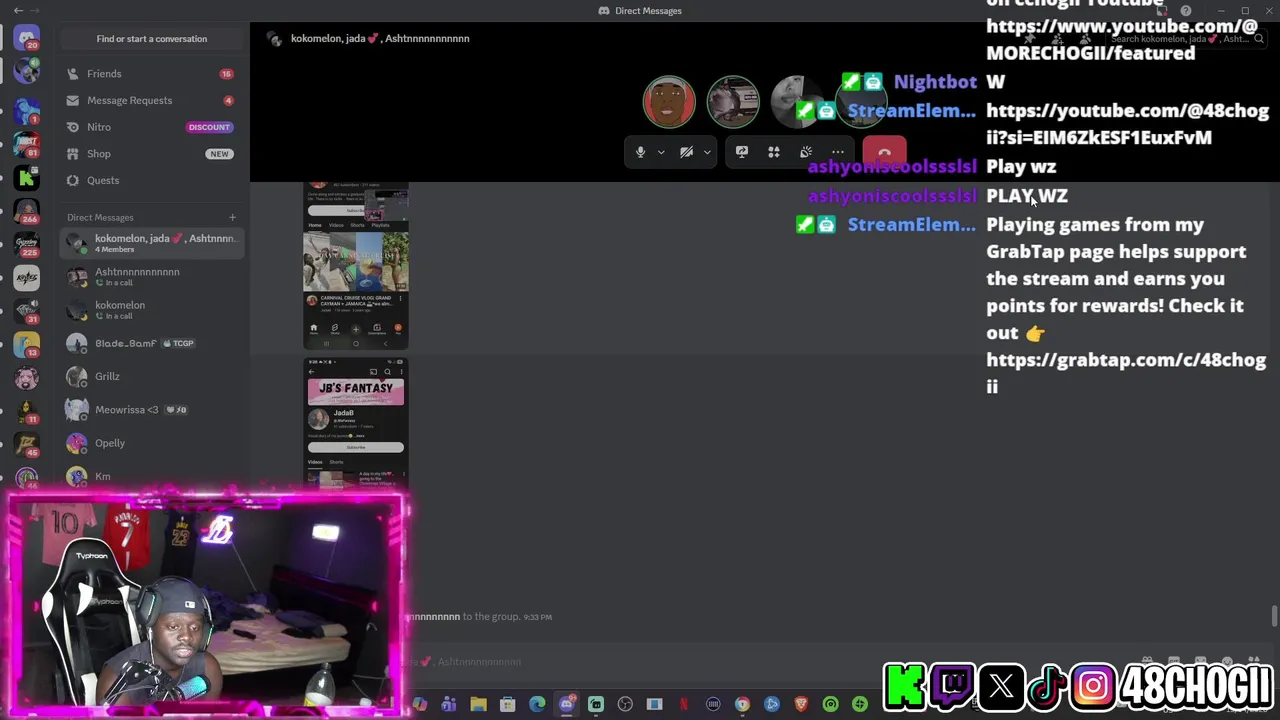This screenshot has width=1280, height=720.
Task: Open Netflix from the taskbar
Action: click(x=684, y=705)
